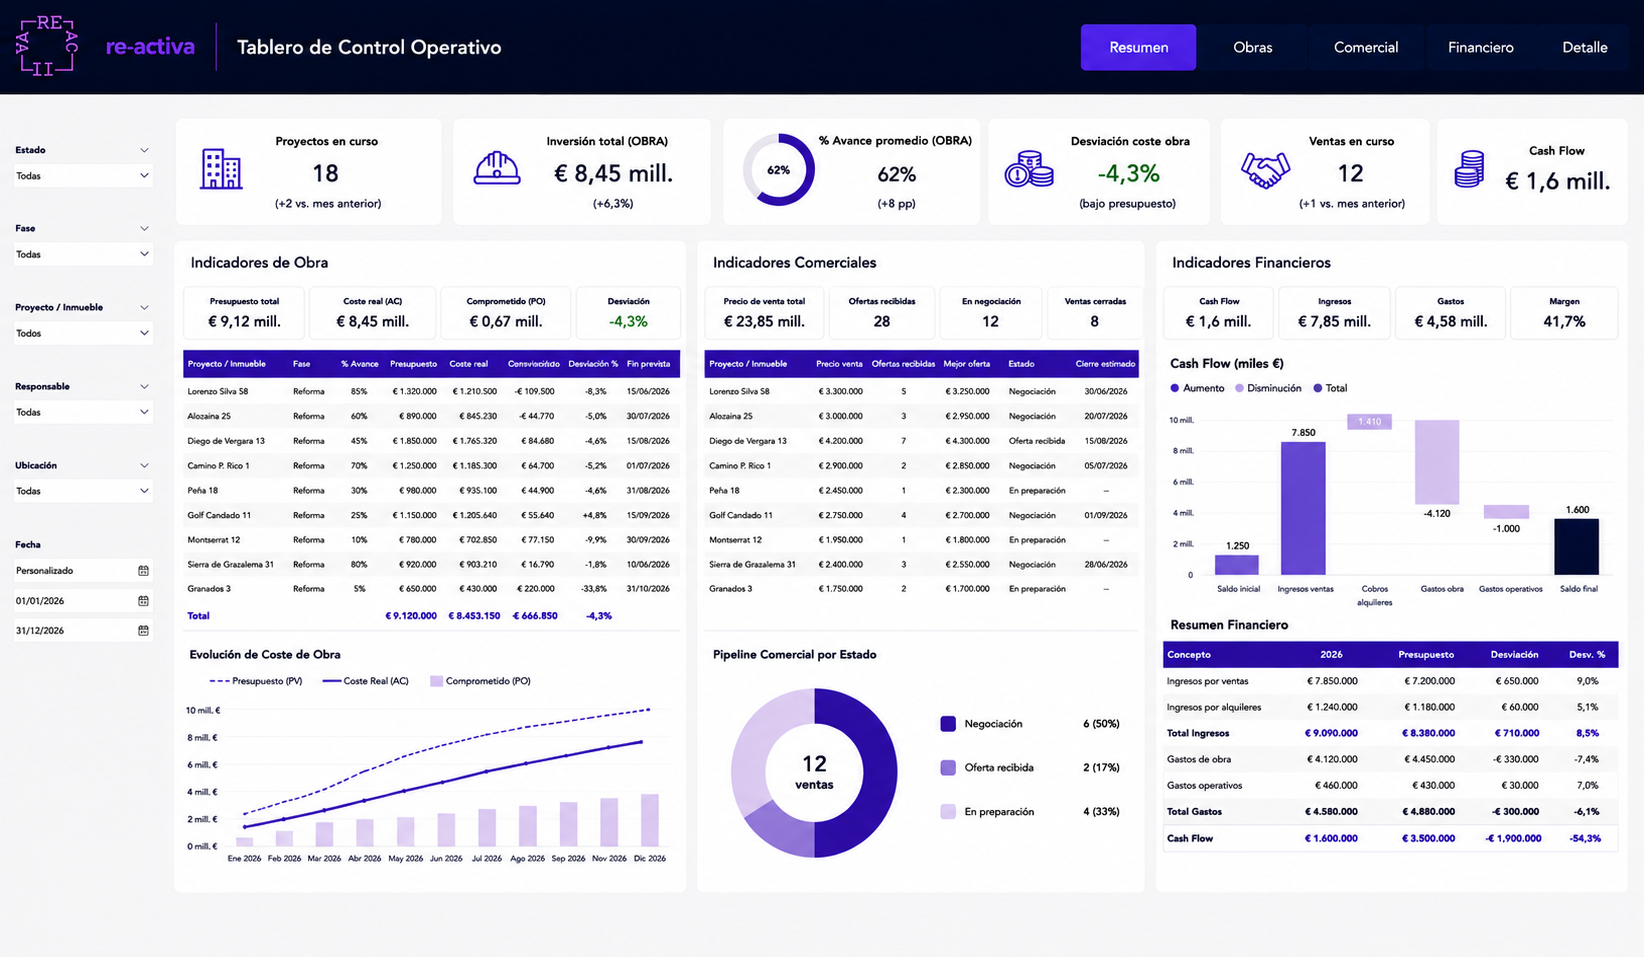Image resolution: width=1644 pixels, height=957 pixels.
Task: Collapse the Responsable filter section
Action: click(144, 387)
